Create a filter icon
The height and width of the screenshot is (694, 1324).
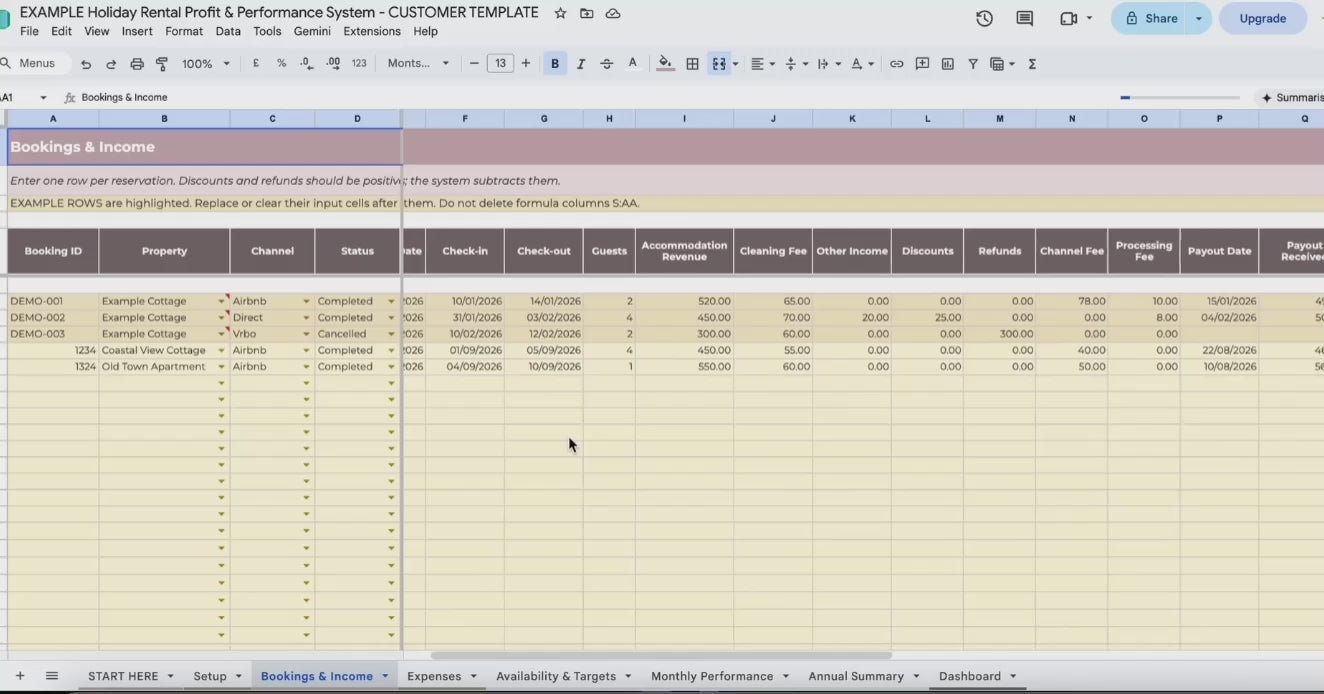[x=973, y=63]
